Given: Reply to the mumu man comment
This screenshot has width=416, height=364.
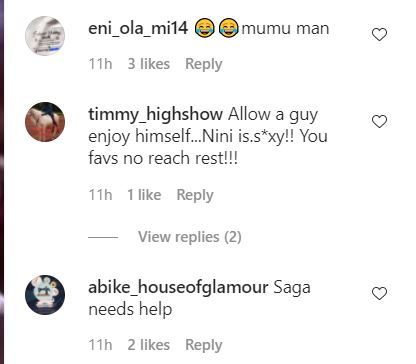Looking at the screenshot, I should [x=204, y=64].
